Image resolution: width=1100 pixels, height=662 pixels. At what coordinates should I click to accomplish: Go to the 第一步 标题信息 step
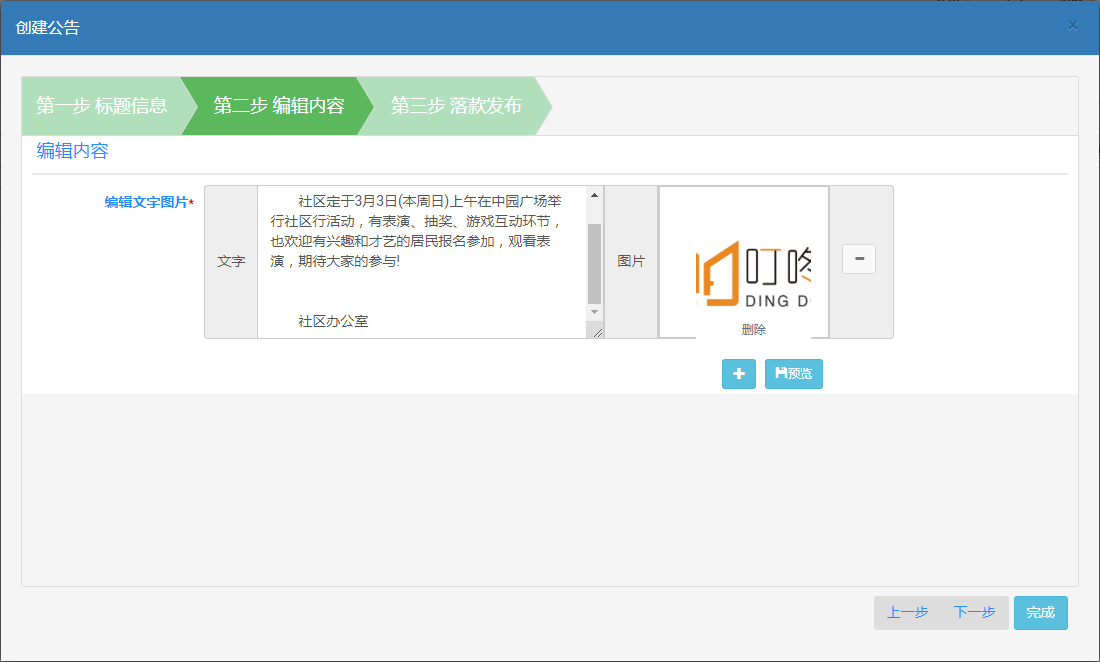point(101,106)
